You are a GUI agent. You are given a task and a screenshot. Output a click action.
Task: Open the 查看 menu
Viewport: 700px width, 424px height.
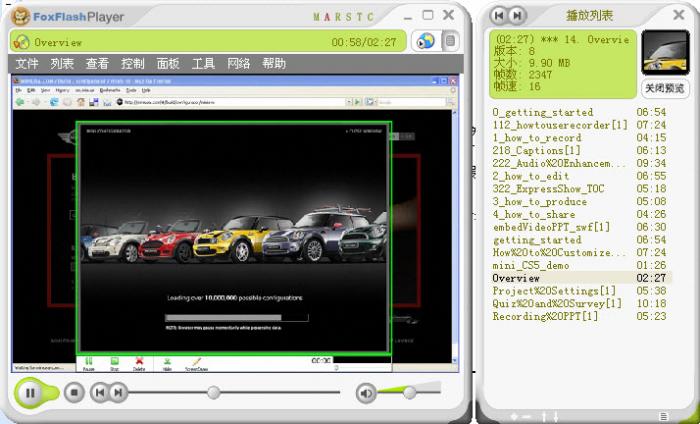[x=97, y=64]
